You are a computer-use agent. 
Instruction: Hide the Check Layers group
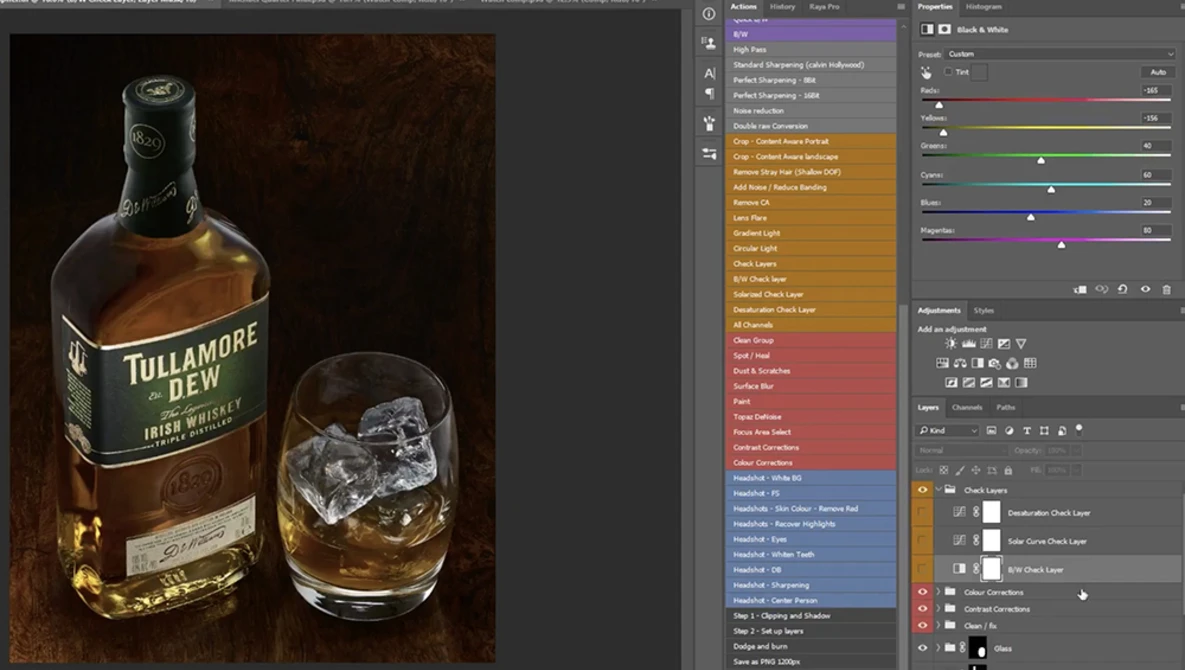pyautogui.click(x=922, y=490)
